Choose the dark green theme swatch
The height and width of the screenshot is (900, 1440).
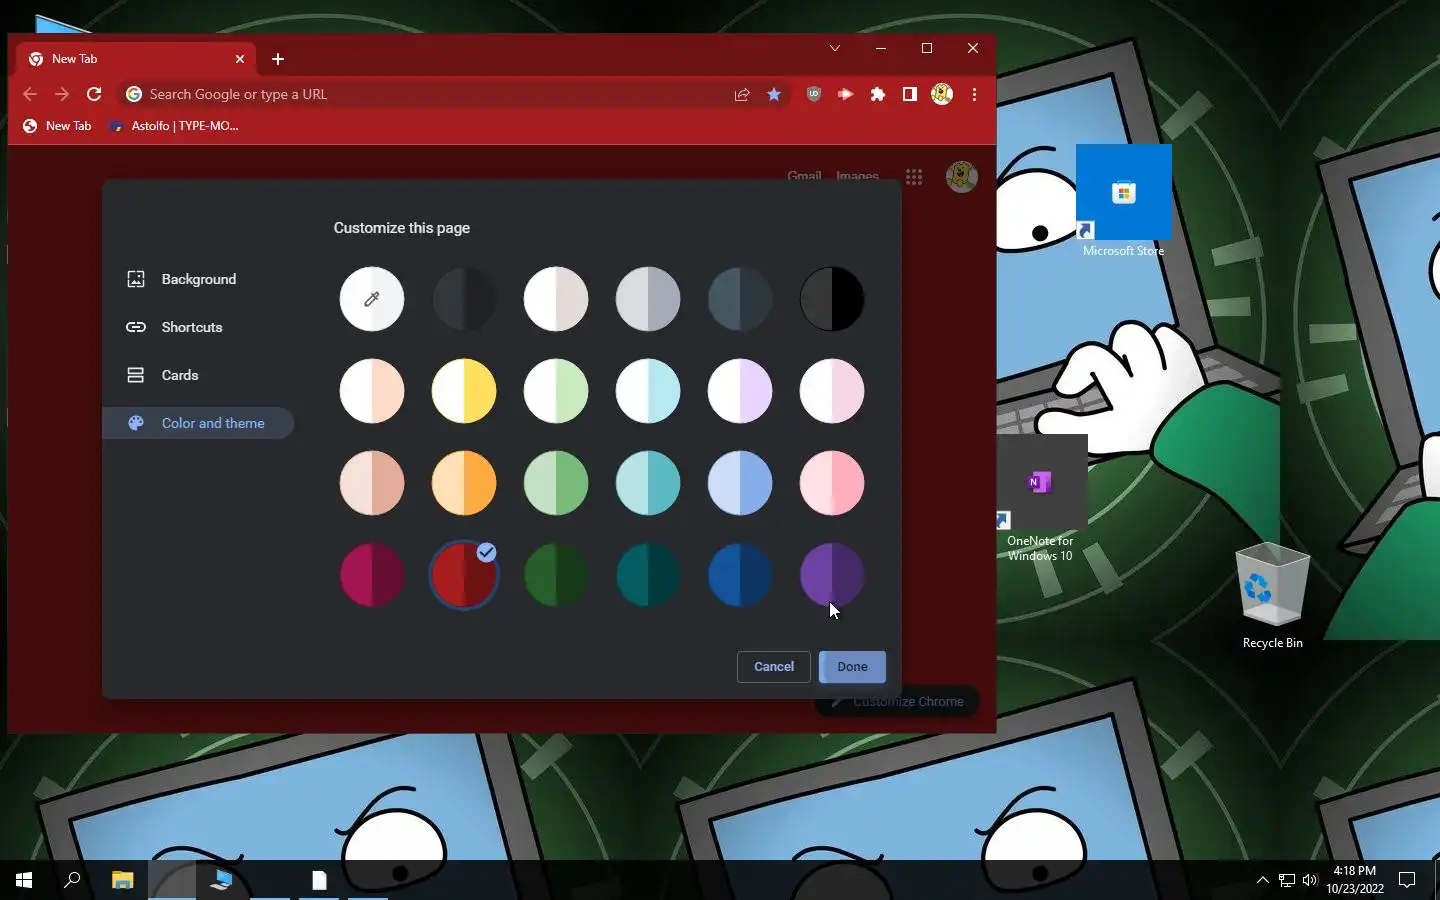click(556, 575)
